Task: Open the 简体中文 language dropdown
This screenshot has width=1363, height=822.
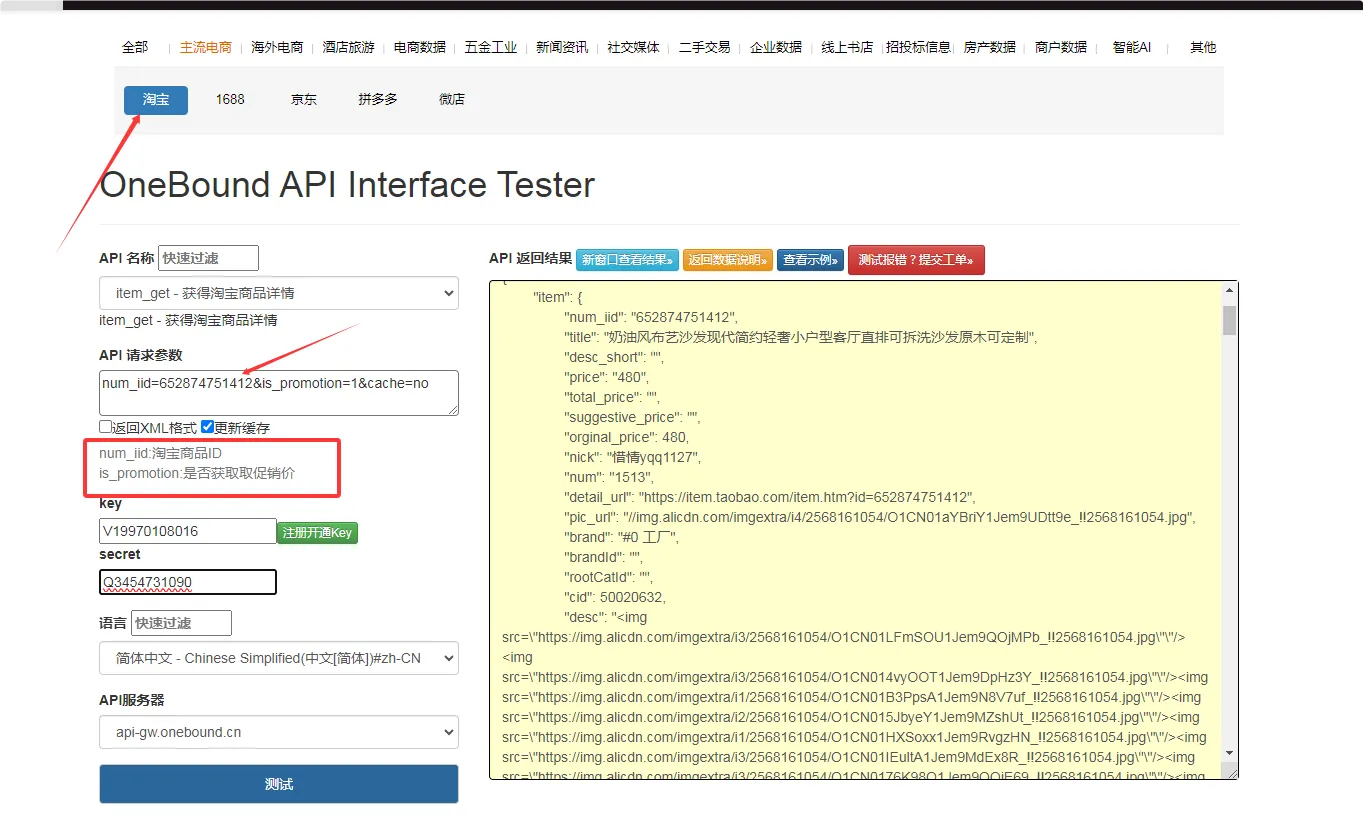Action: (279, 658)
